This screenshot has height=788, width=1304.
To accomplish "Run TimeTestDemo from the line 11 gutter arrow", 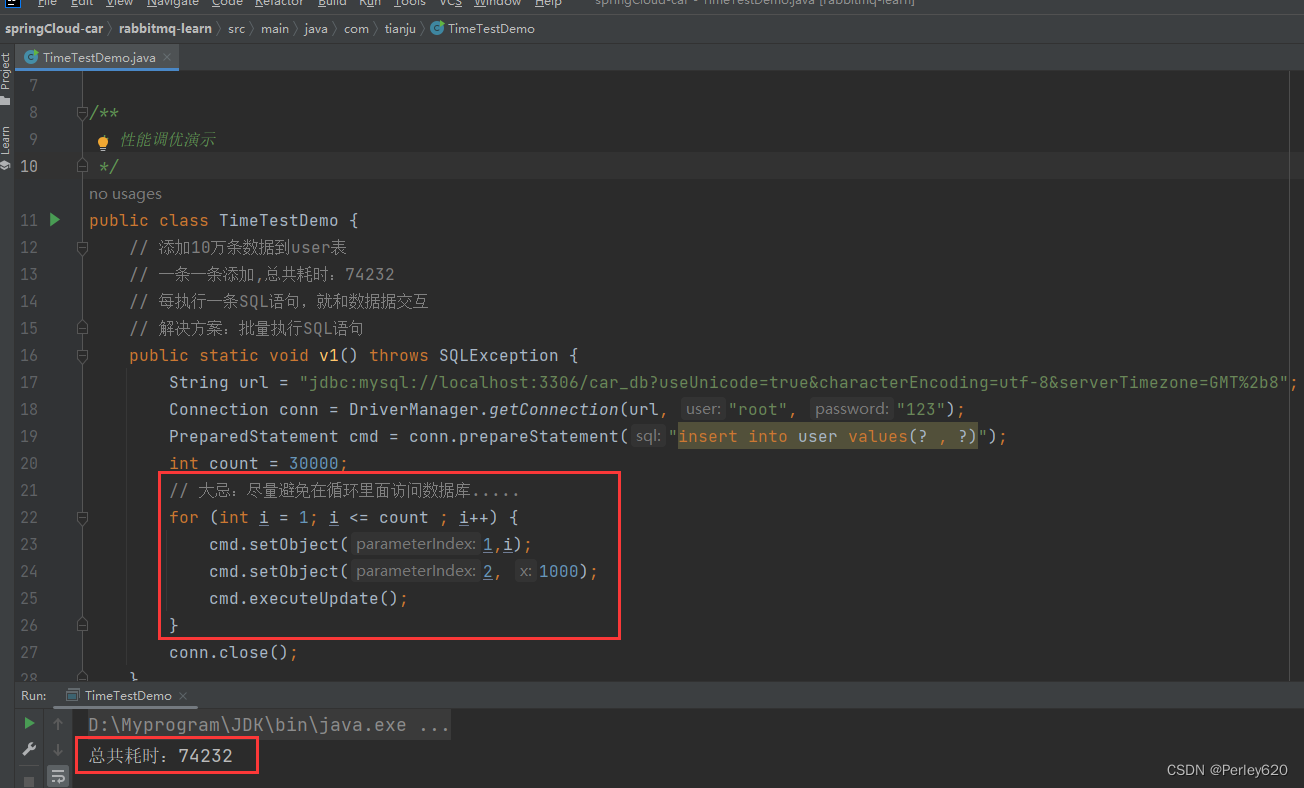I will [55, 219].
